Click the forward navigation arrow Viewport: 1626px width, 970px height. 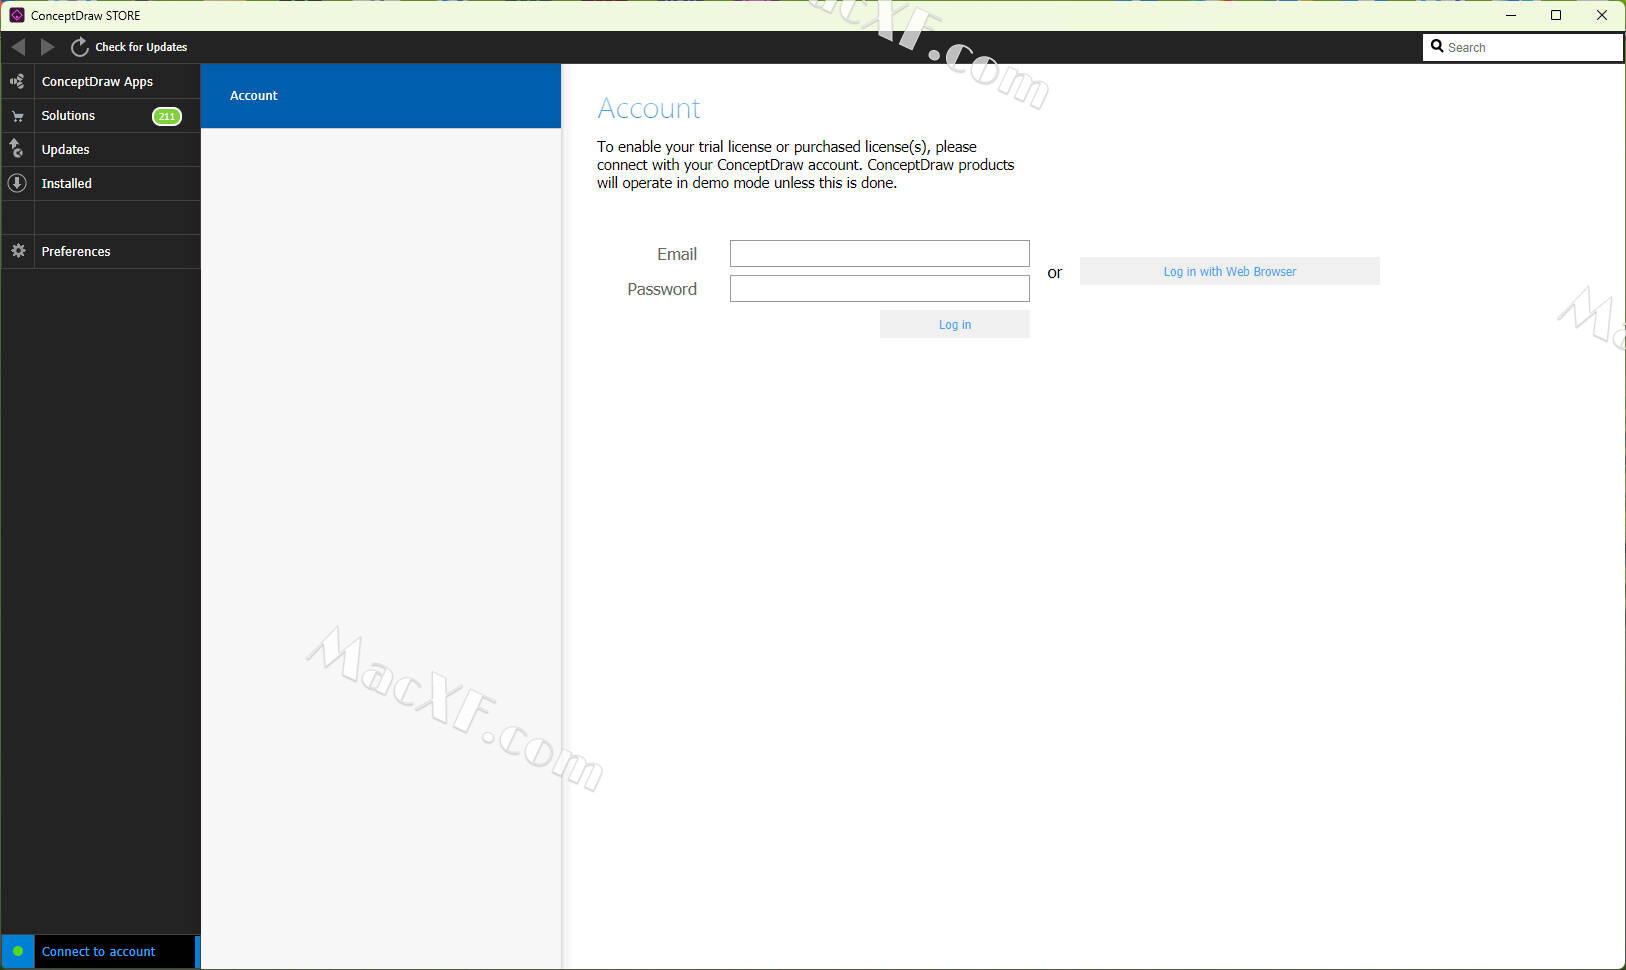click(x=47, y=47)
